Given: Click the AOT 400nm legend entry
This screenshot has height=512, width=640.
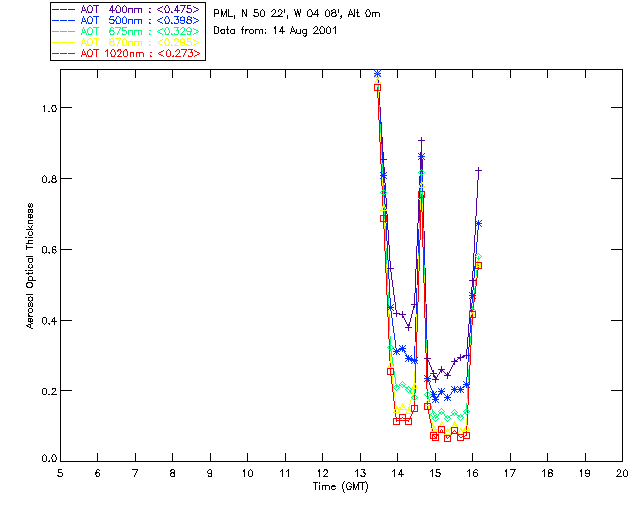Looking at the screenshot, I should (126, 9).
